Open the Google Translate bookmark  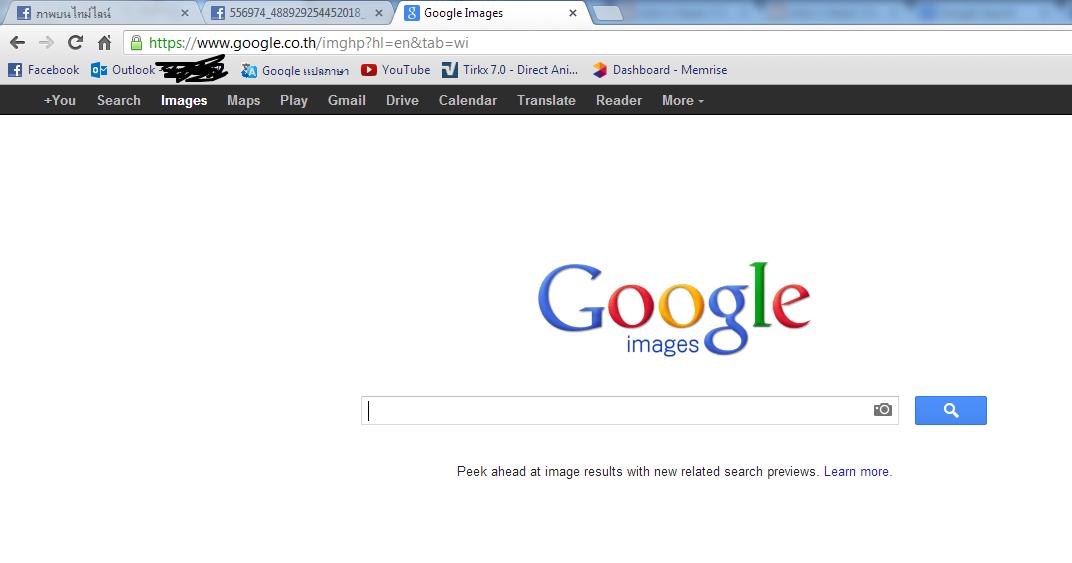pyautogui.click(x=295, y=70)
